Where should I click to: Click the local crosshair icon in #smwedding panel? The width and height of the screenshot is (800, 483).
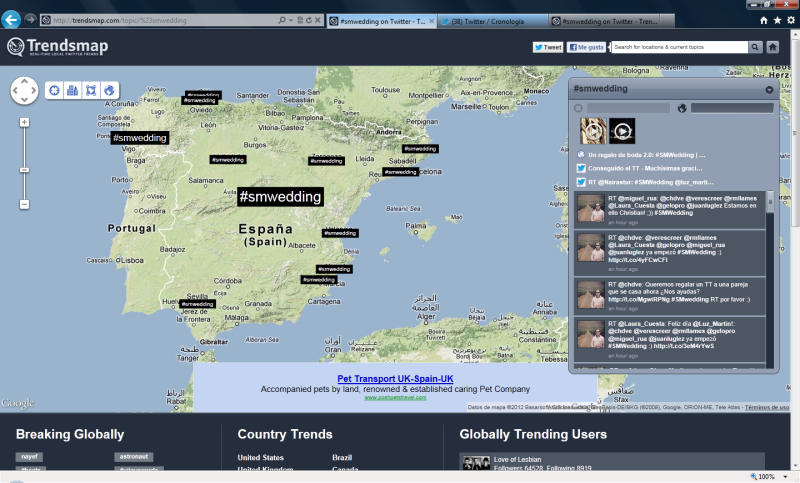pos(578,108)
